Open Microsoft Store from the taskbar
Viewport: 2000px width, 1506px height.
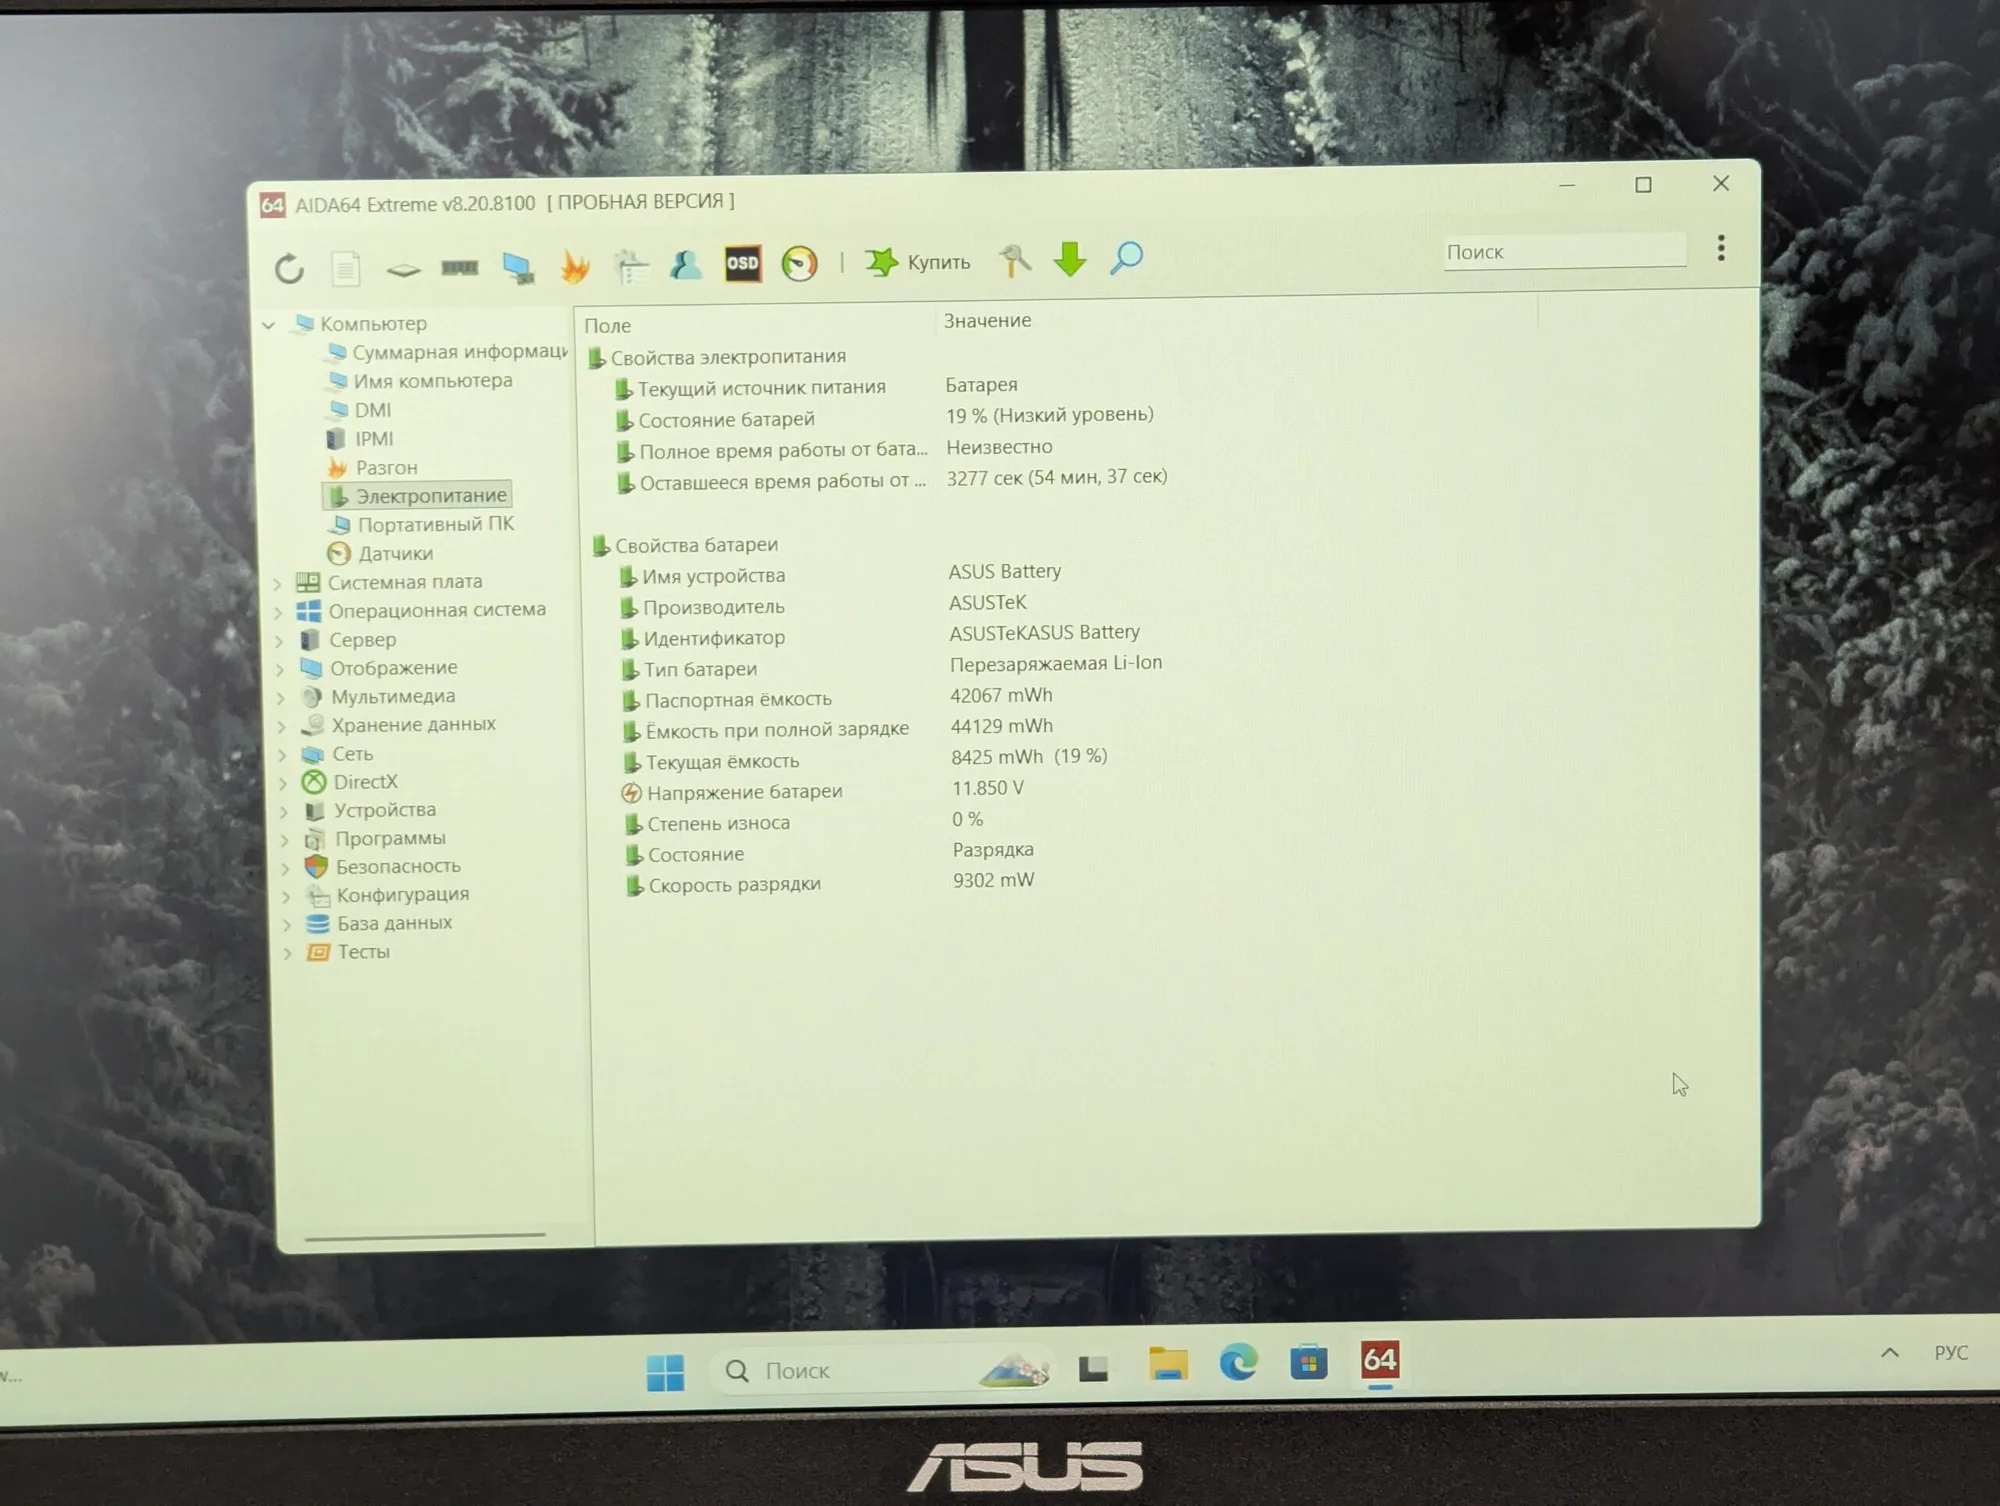point(1308,1362)
